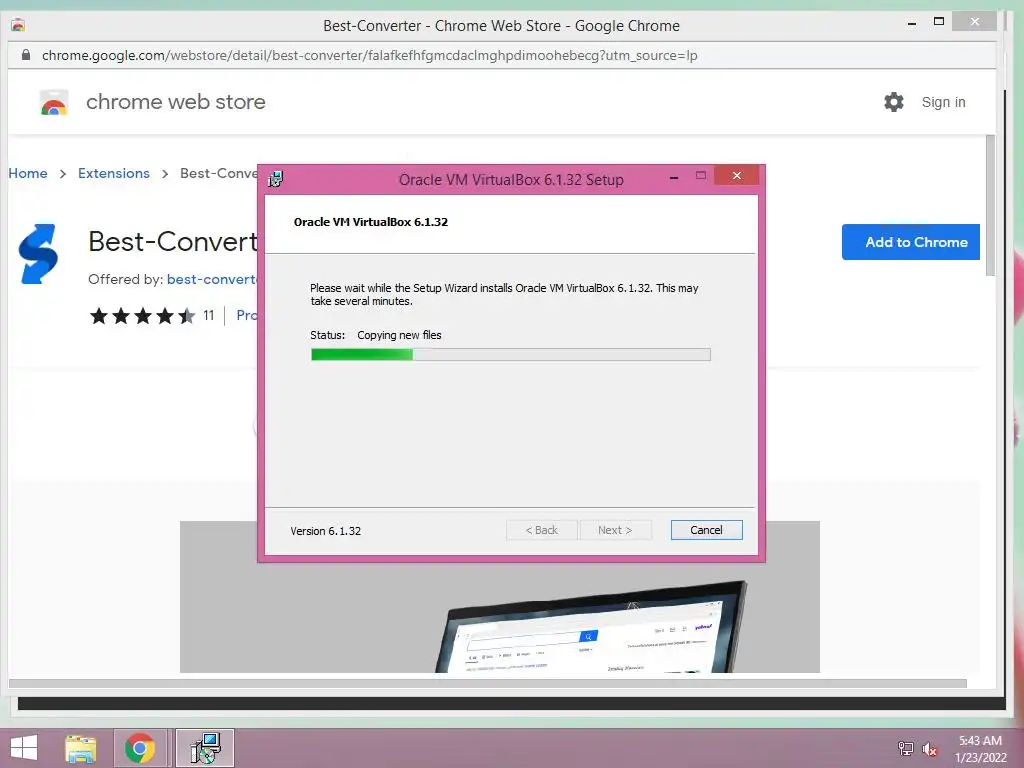Image resolution: width=1024 pixels, height=768 pixels.
Task: Click the rating count 11
Action: 208,315
